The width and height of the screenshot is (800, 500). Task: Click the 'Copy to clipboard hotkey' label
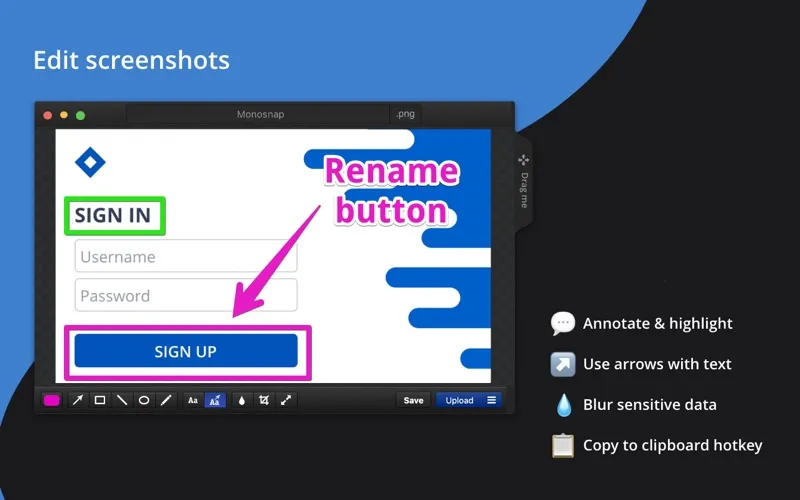point(672,445)
